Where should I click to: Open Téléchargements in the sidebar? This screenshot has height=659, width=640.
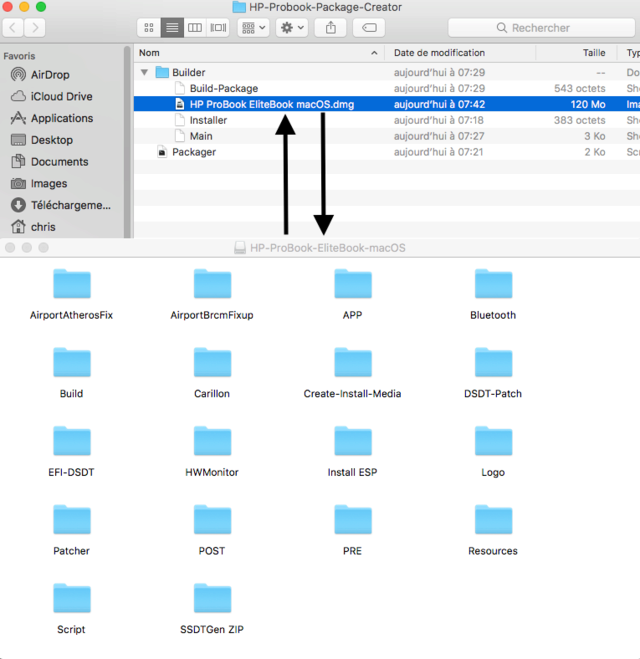coord(61,205)
